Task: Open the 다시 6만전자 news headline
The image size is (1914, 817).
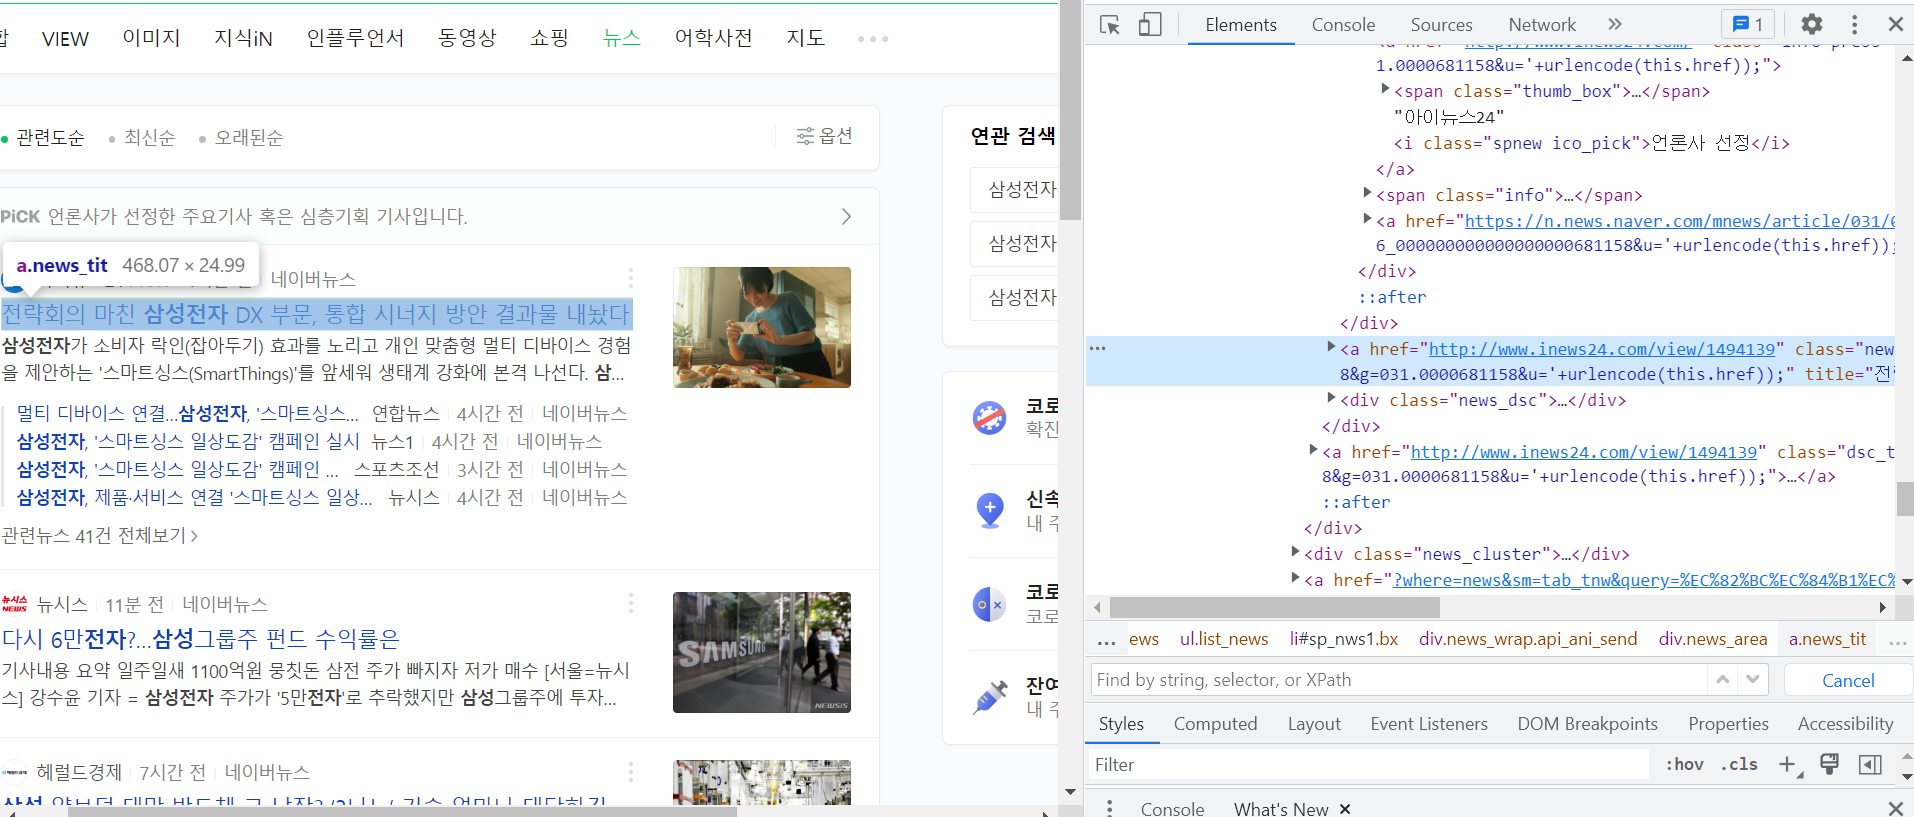Action: pos(200,638)
